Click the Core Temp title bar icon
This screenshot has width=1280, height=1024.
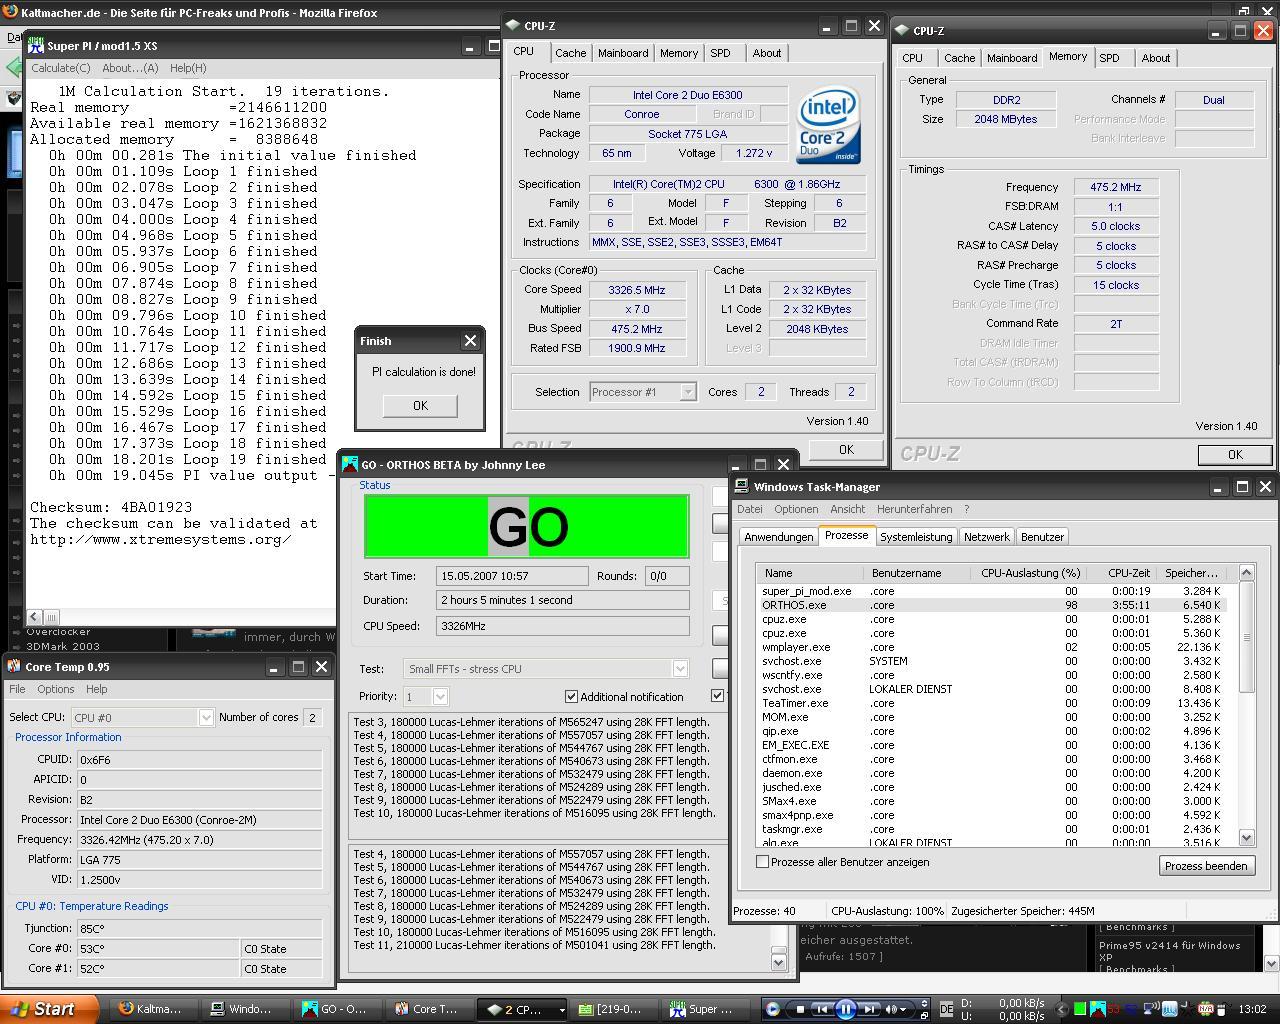[x=14, y=666]
